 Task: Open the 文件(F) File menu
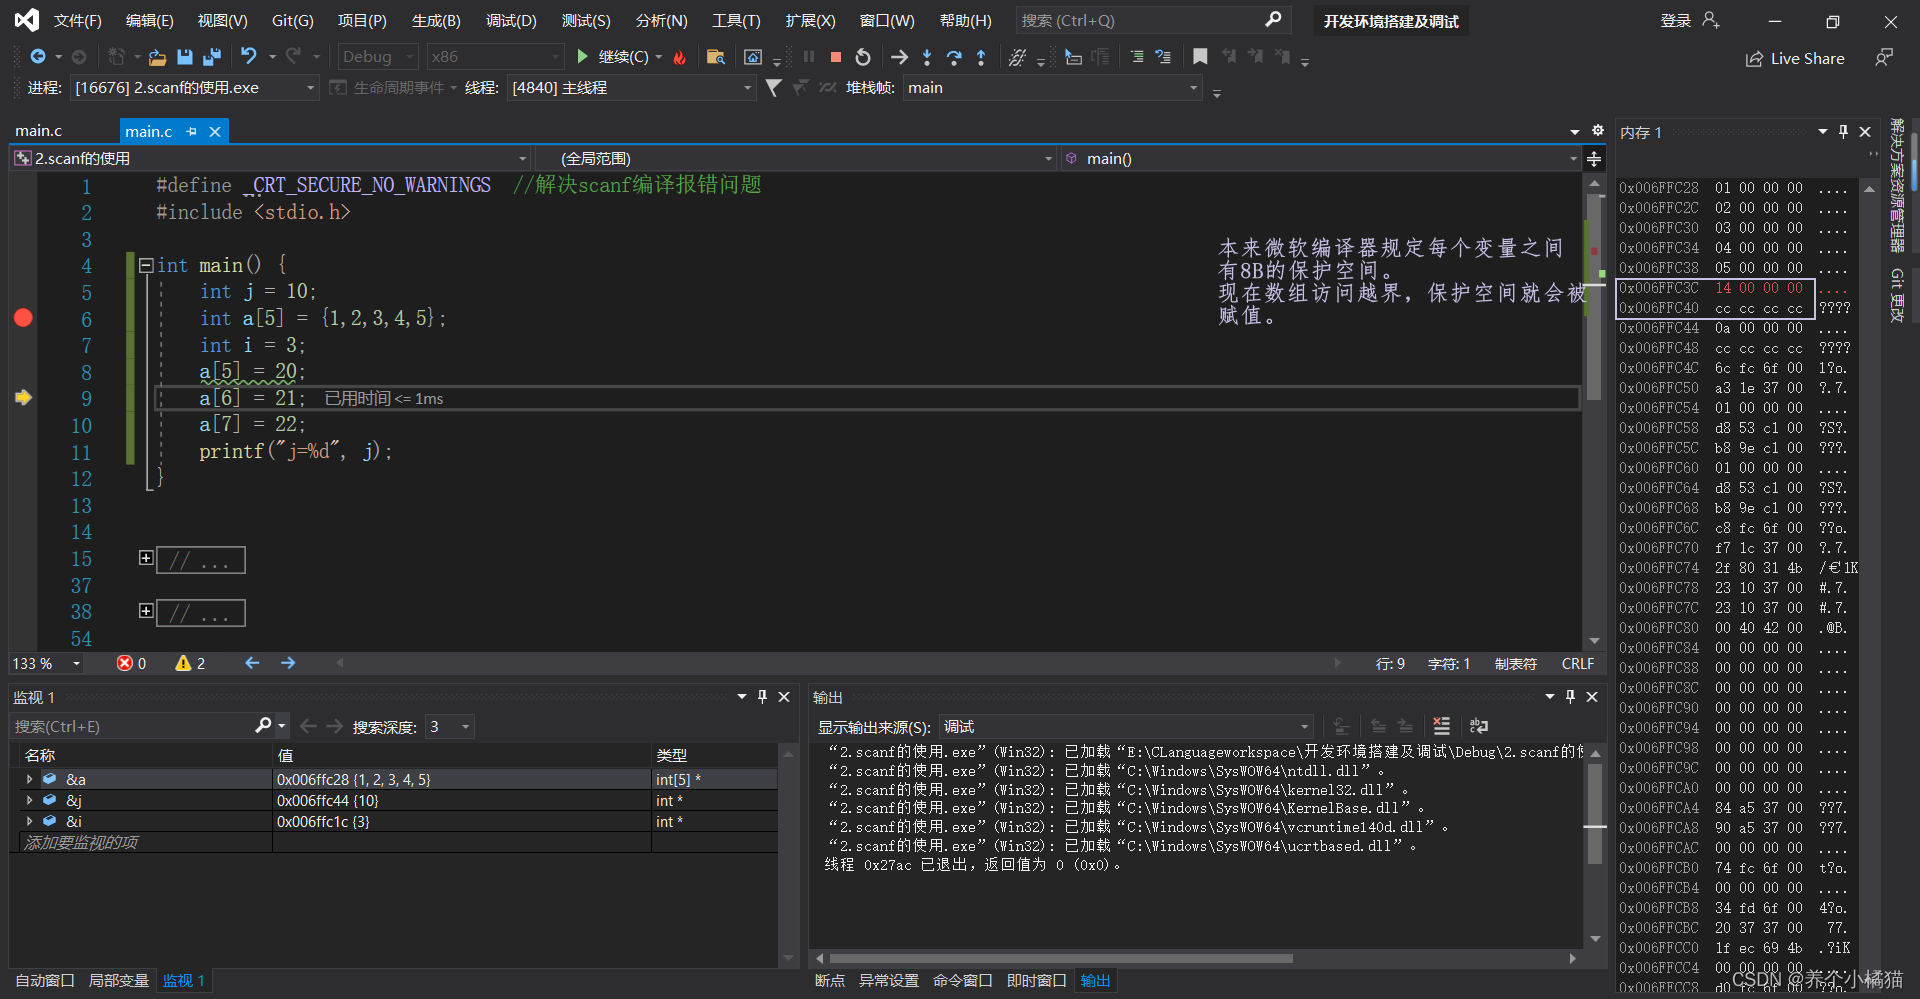pyautogui.click(x=77, y=20)
